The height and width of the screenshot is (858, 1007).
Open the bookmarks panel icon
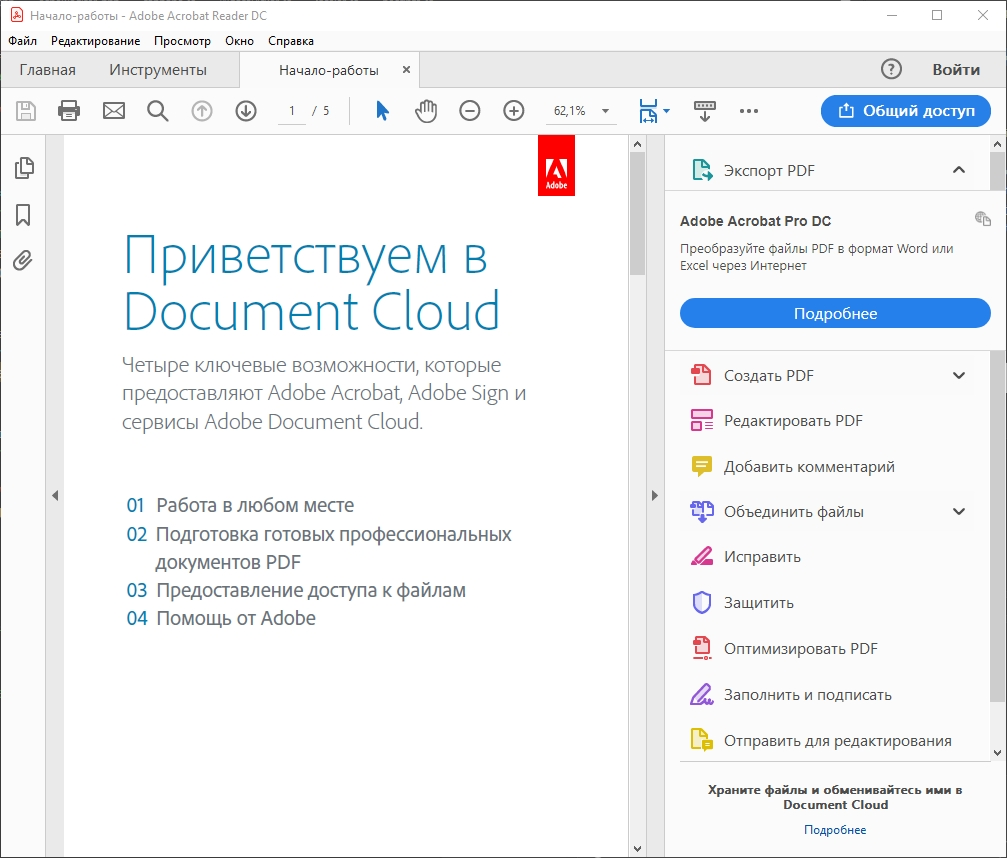click(24, 215)
